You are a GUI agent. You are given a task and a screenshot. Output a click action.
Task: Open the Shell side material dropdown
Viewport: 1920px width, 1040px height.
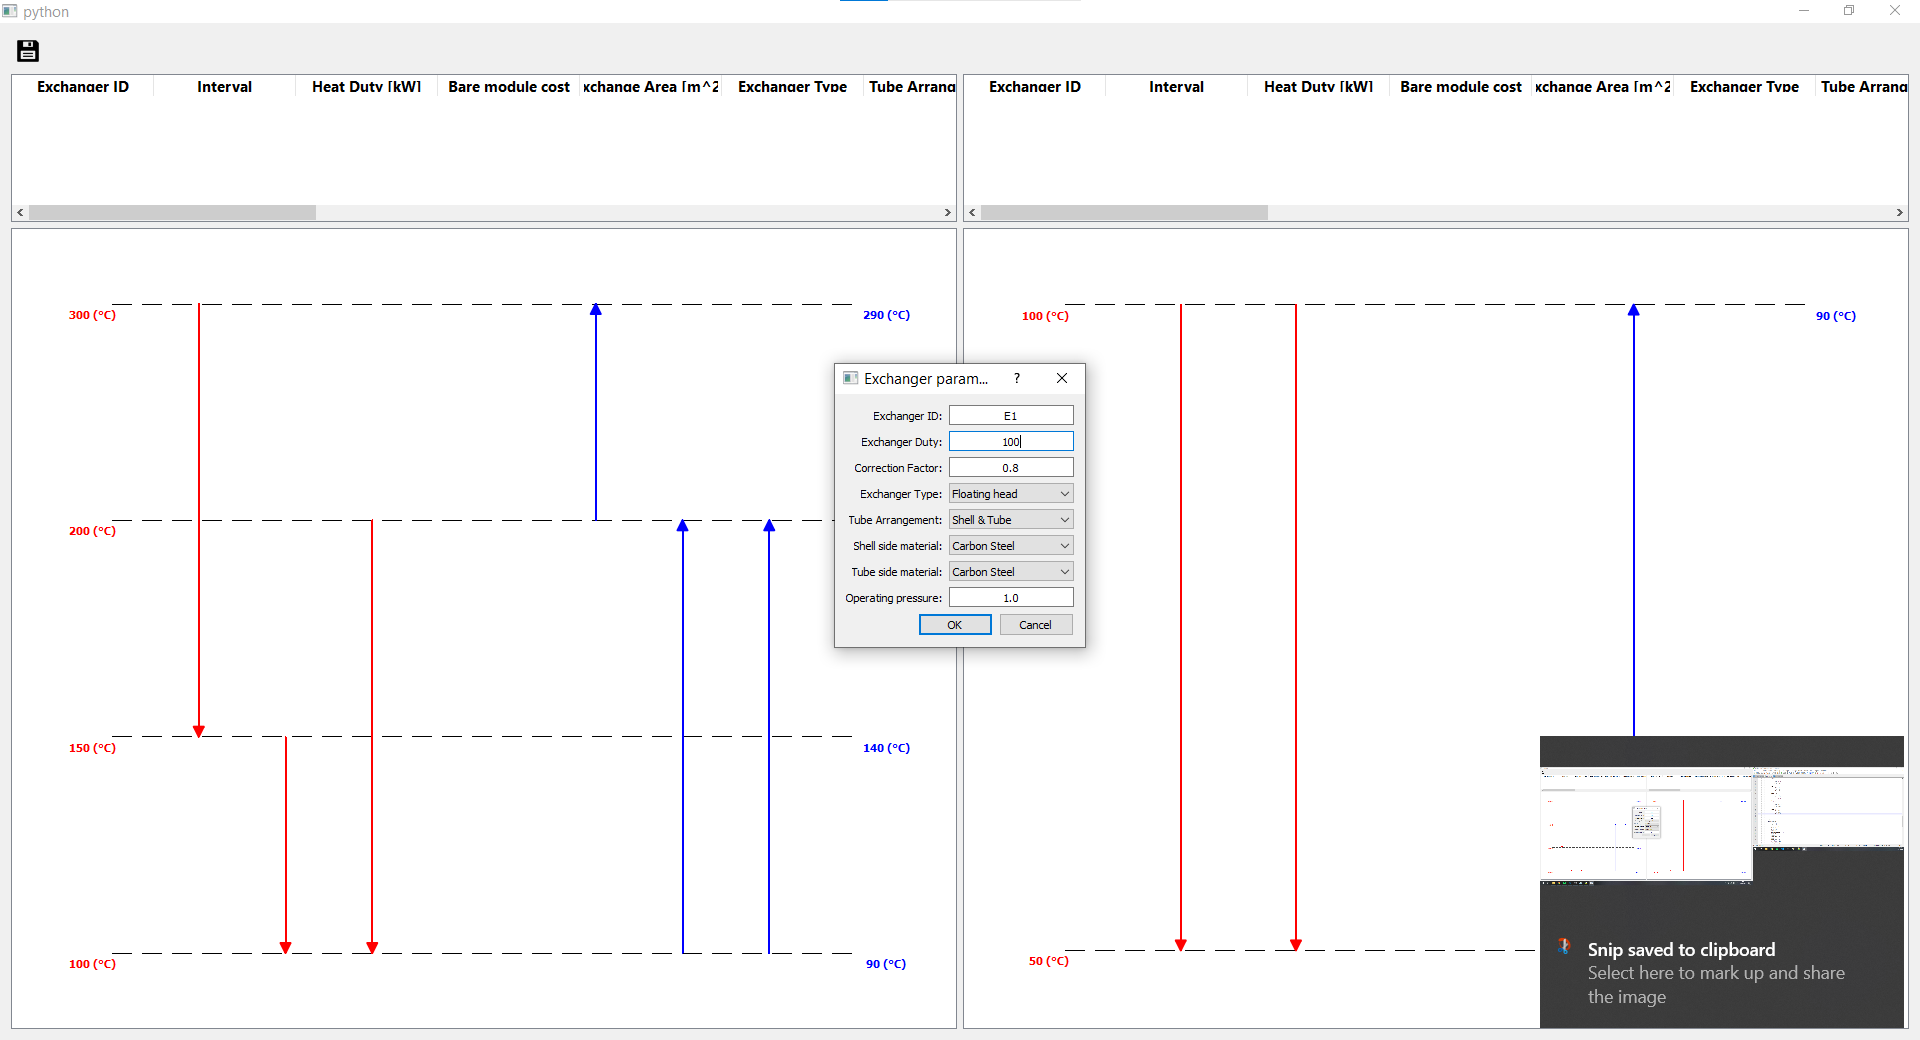1011,545
